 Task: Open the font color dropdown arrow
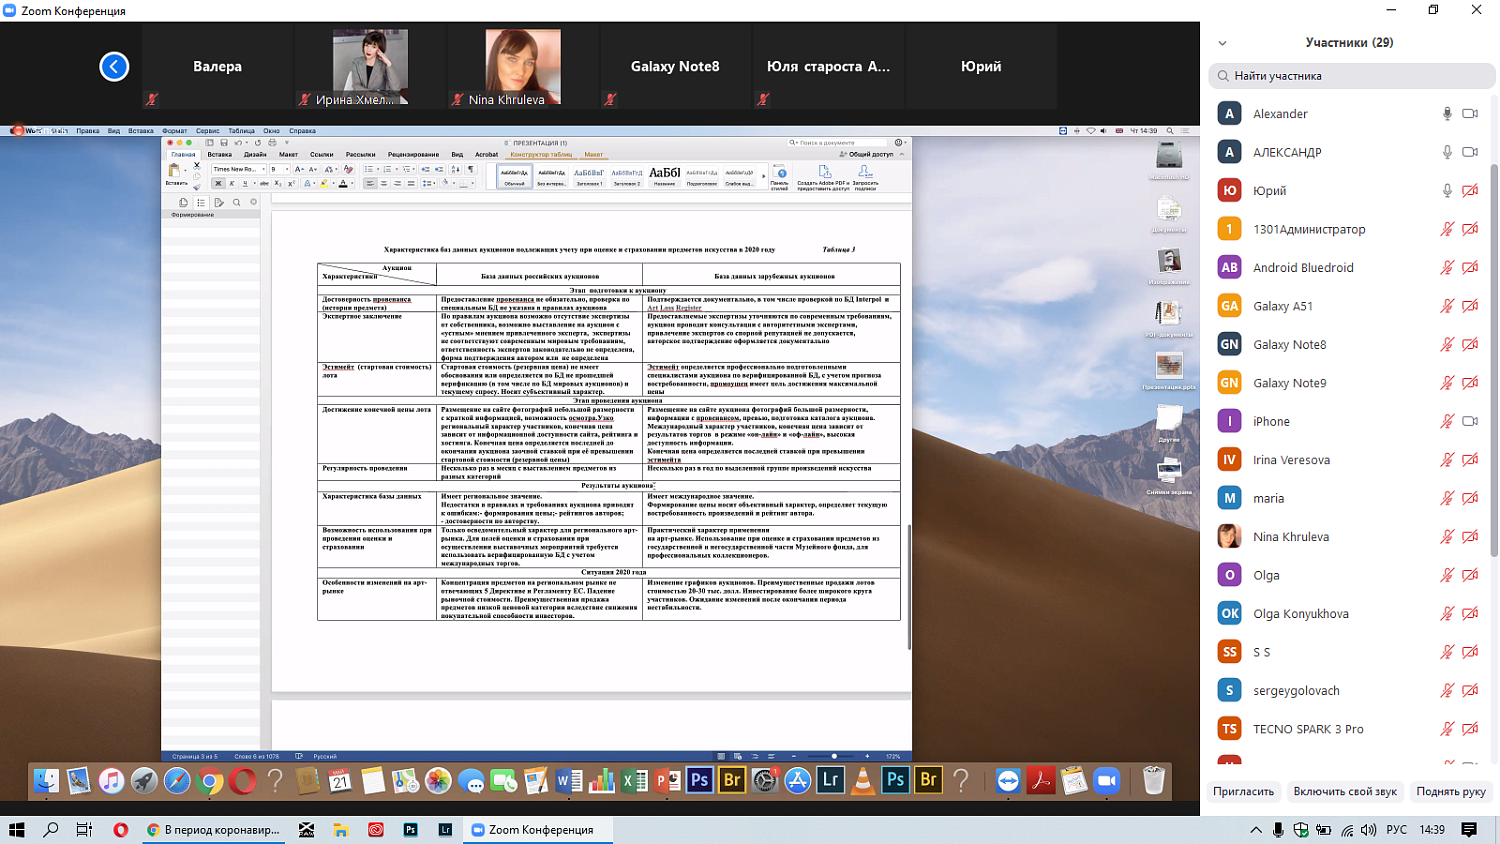tap(352, 184)
